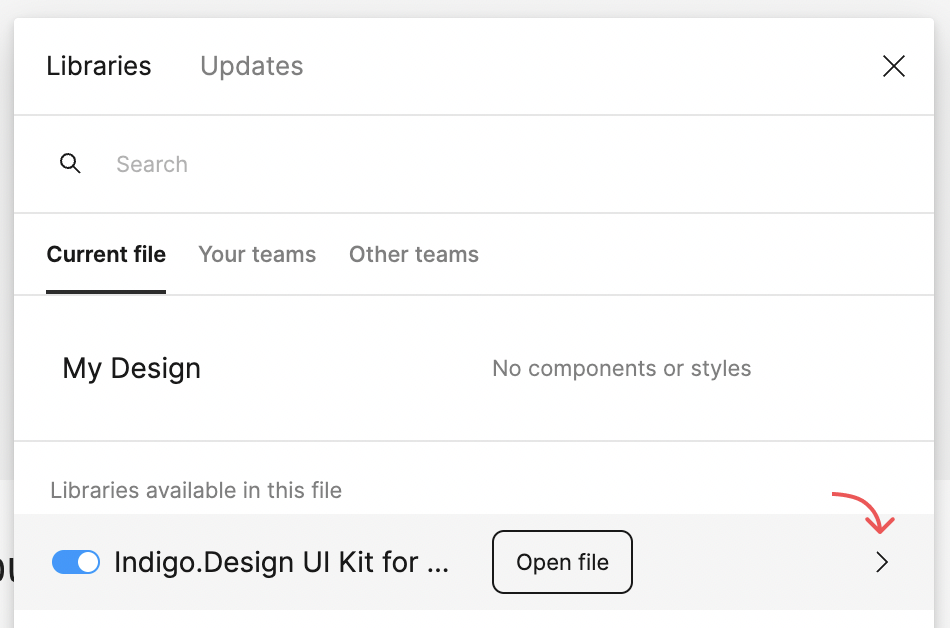The height and width of the screenshot is (628, 950).
Task: Click the Indigo.Design UI Kit library name
Action: (281, 562)
